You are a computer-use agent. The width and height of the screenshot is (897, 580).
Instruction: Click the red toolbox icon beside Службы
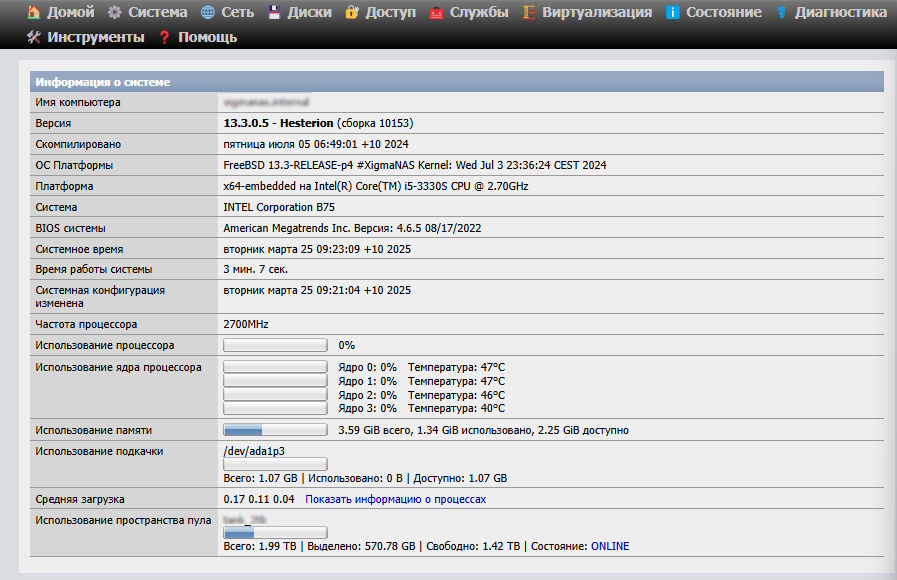point(436,13)
